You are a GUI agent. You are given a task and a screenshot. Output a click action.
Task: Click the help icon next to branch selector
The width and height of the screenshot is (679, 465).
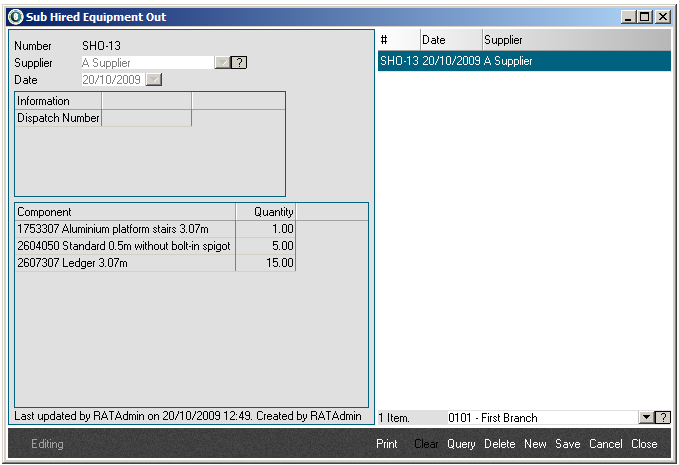point(662,418)
